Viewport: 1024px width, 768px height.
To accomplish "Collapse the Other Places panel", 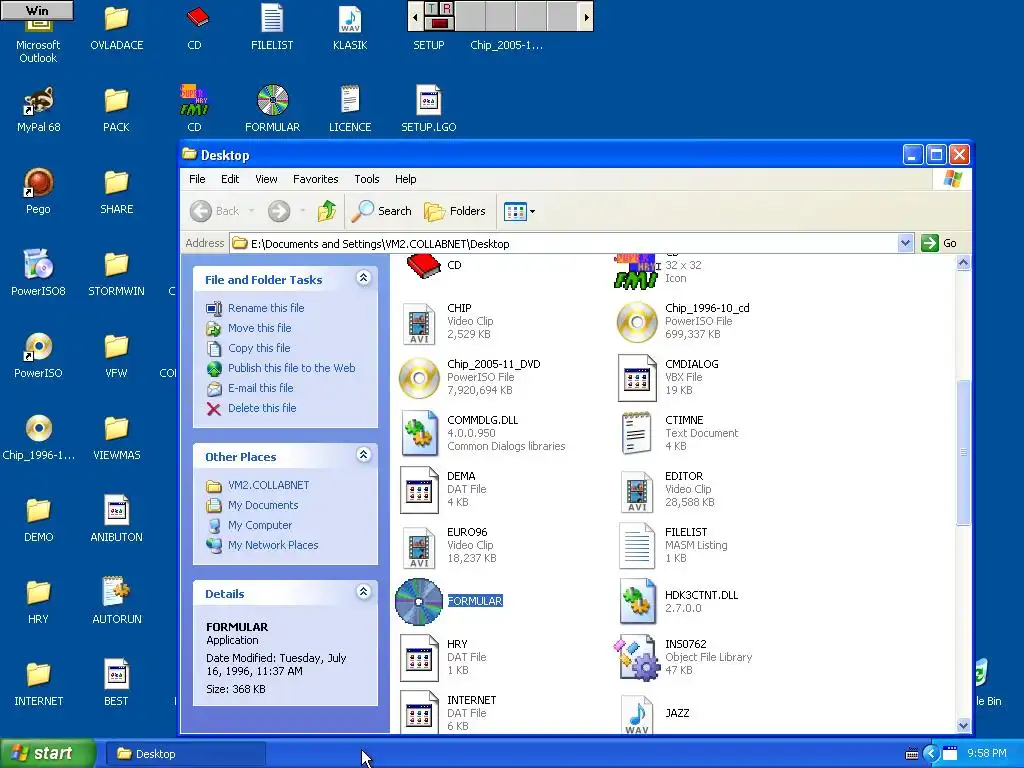I will coord(364,455).
